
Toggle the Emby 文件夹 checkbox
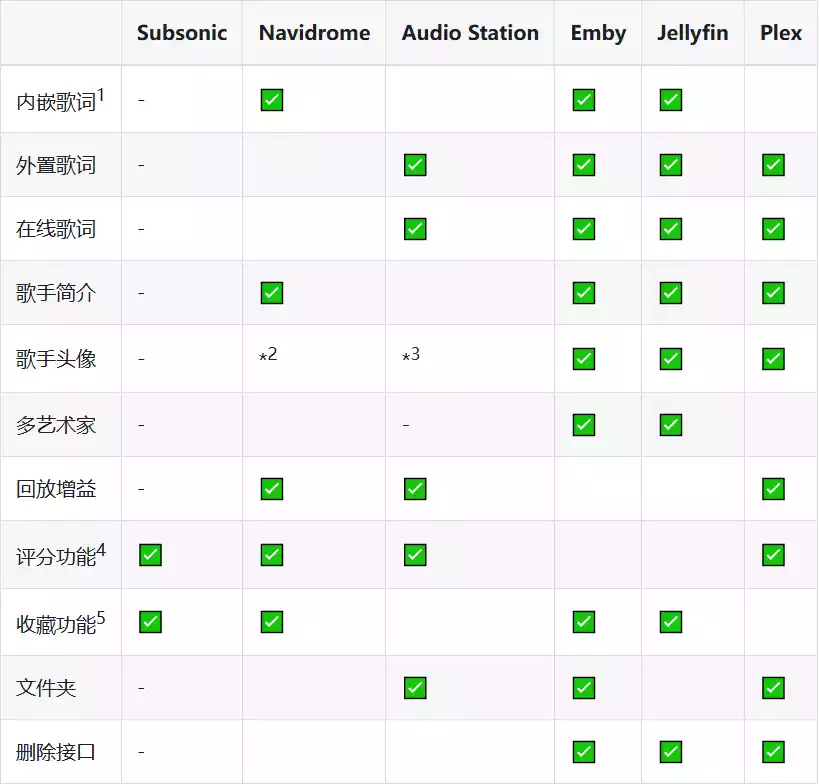coord(583,687)
